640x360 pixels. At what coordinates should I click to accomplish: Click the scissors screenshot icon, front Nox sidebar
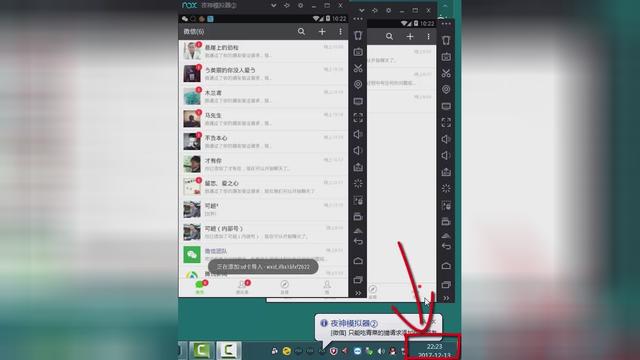click(358, 68)
